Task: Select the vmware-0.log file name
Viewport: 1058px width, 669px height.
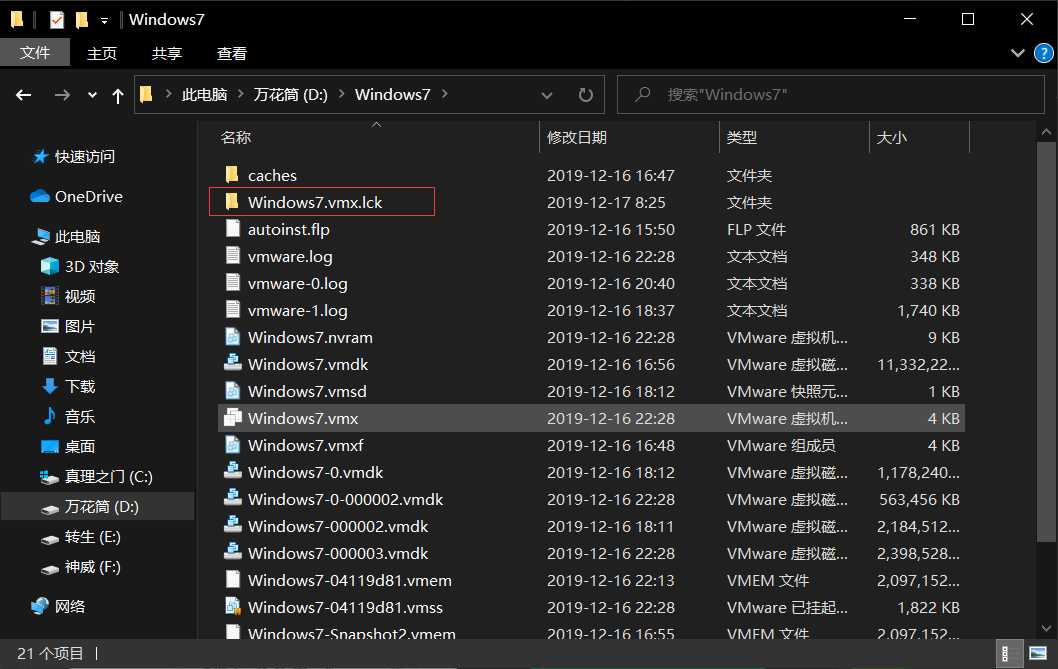Action: 298,284
